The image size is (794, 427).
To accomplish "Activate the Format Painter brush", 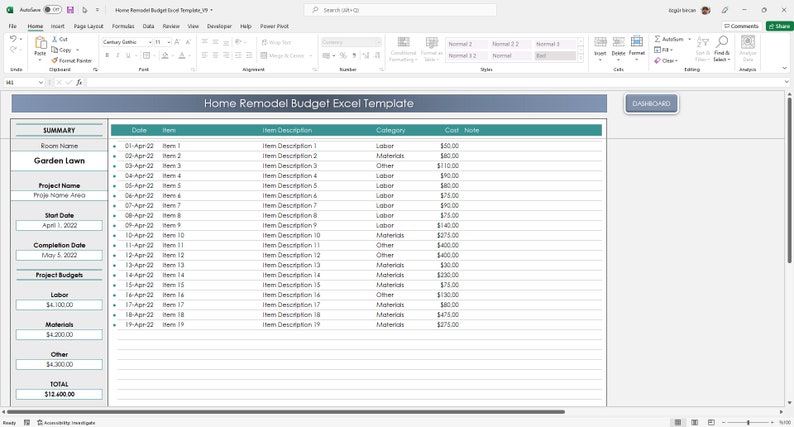I will click(55, 60).
